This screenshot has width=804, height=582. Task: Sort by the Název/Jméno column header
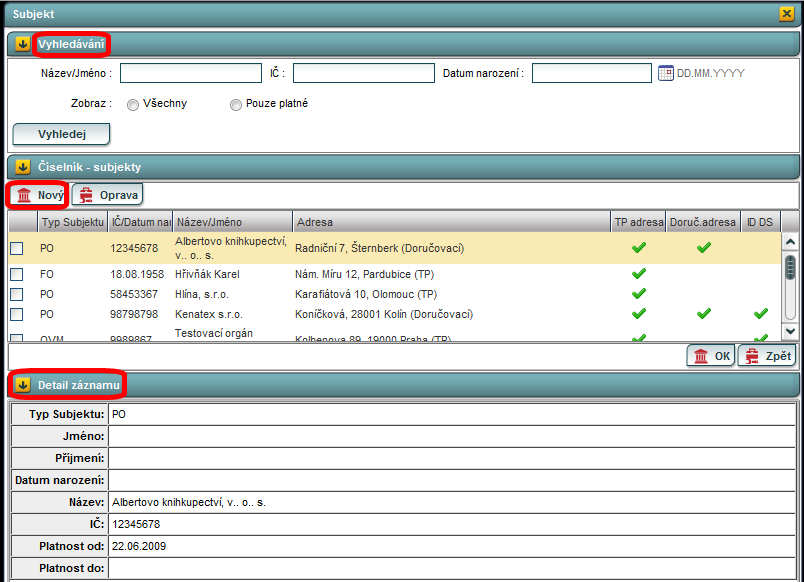coord(233,222)
